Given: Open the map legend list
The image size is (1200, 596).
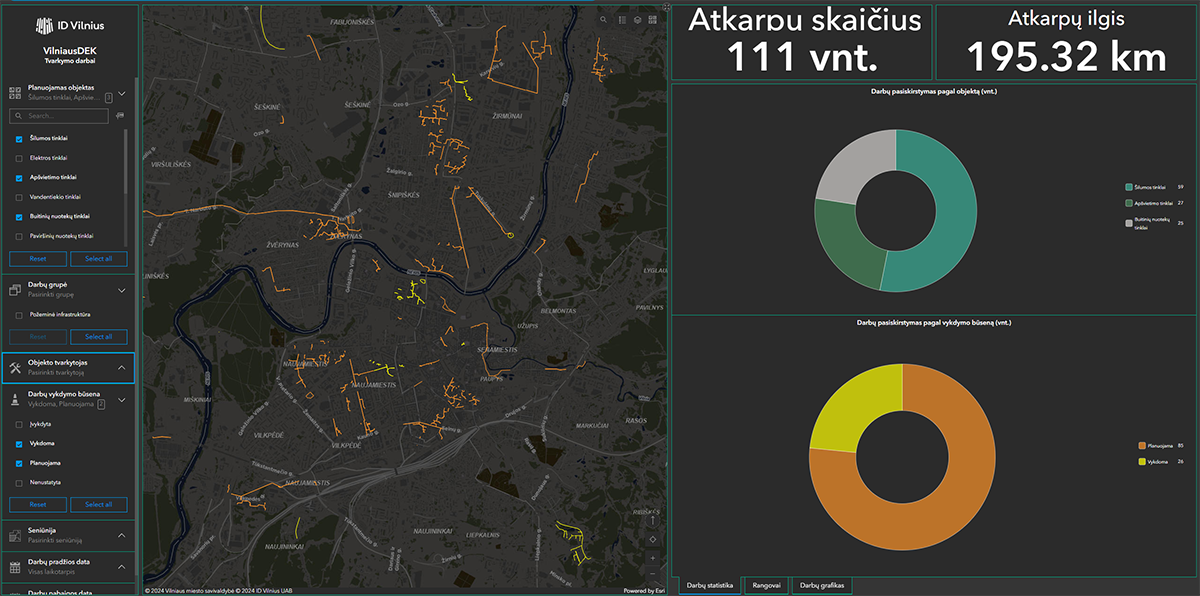Looking at the screenshot, I should (621, 19).
